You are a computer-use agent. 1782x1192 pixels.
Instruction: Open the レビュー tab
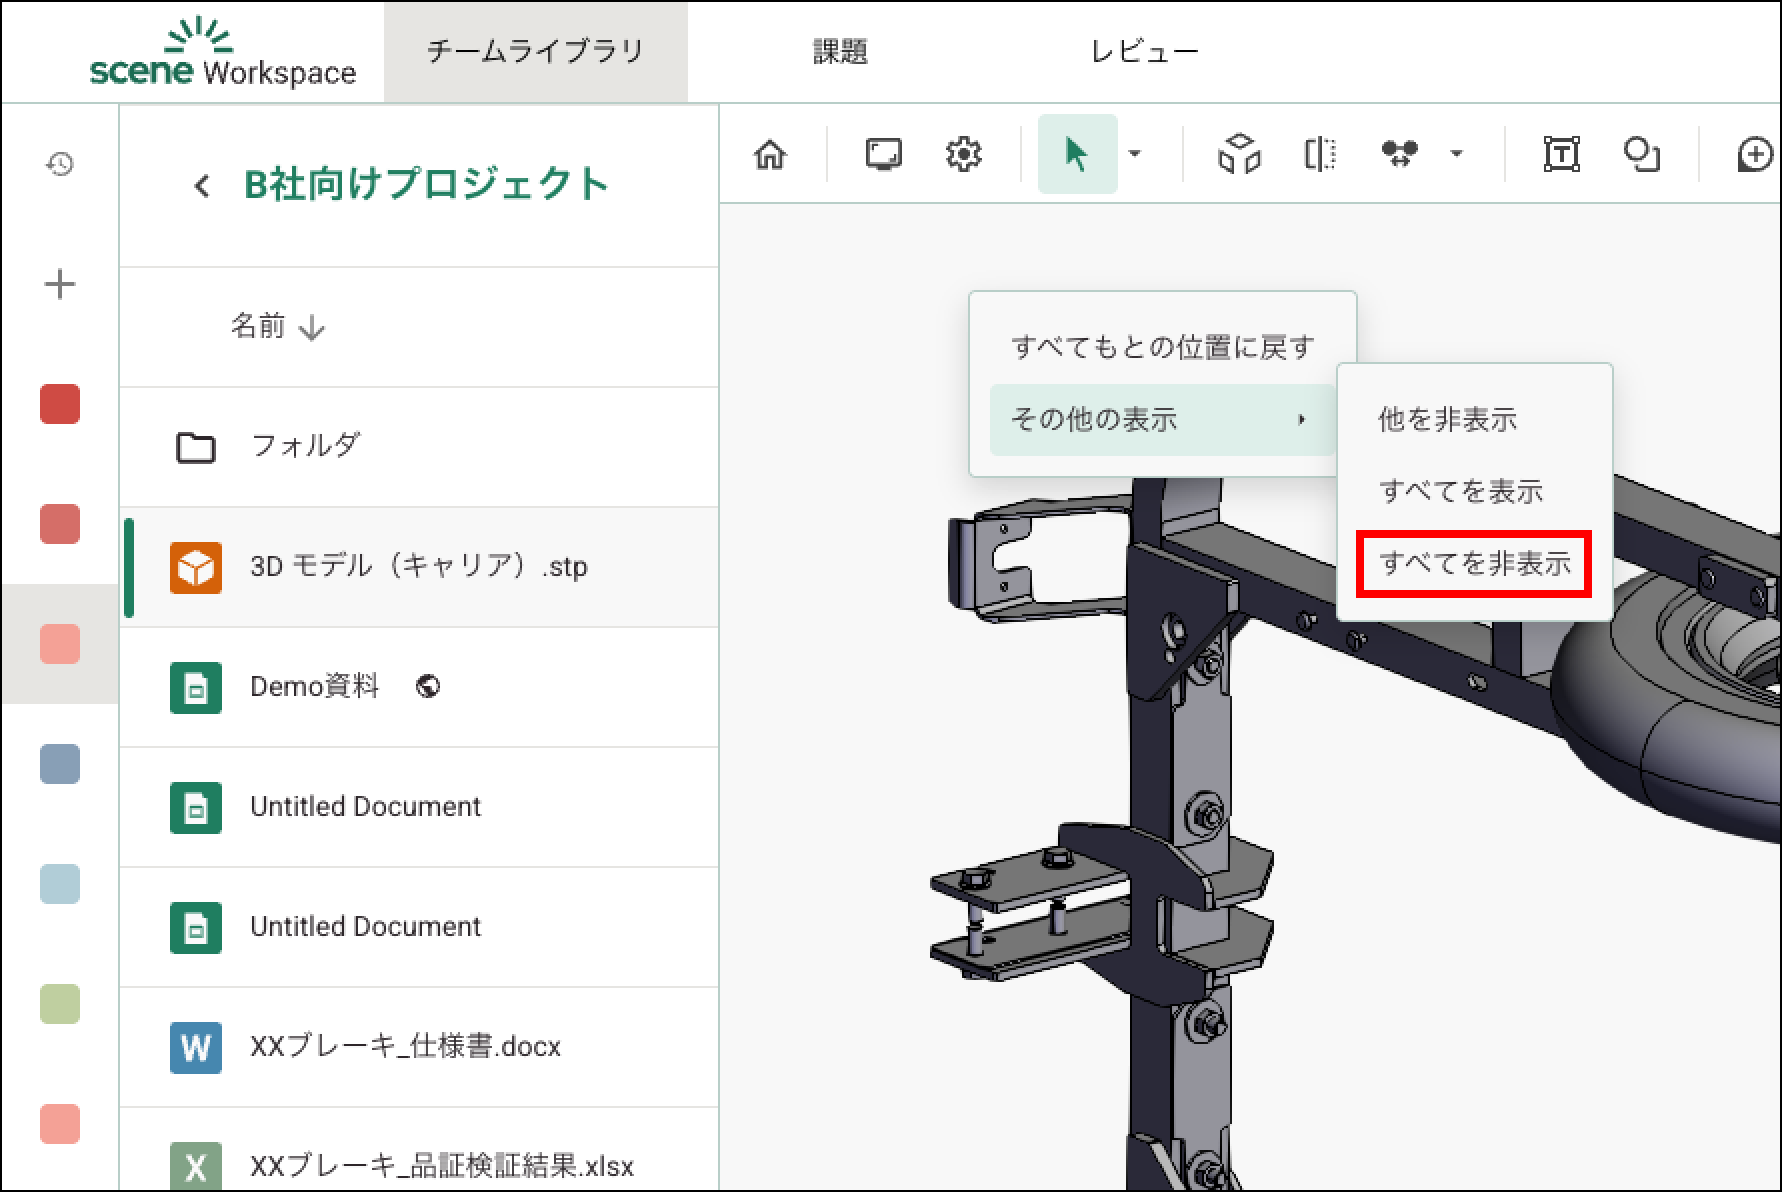tap(1144, 52)
